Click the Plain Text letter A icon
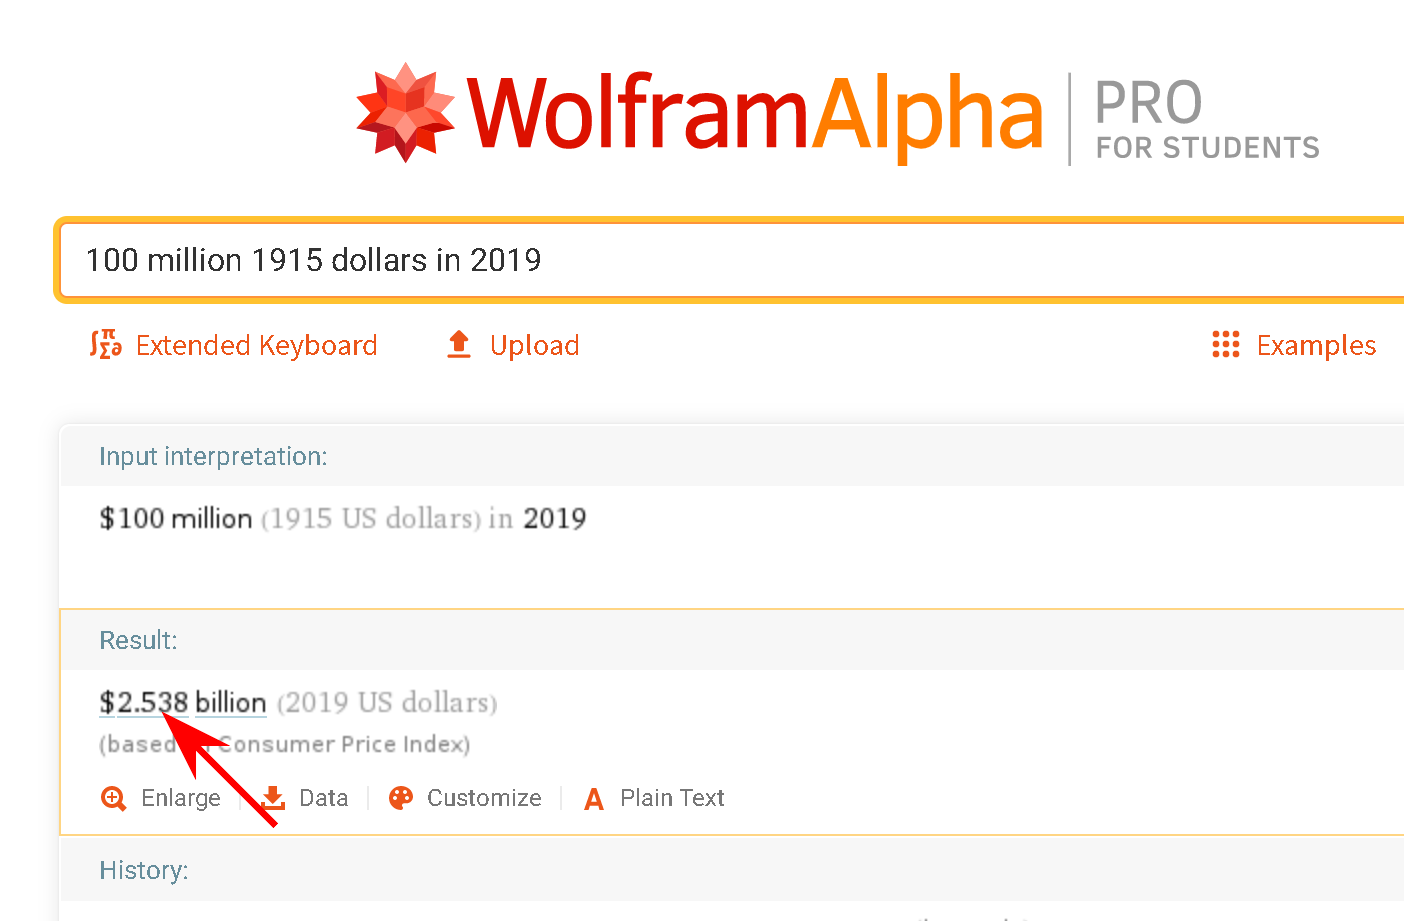Image resolution: width=1404 pixels, height=921 pixels. (x=594, y=799)
